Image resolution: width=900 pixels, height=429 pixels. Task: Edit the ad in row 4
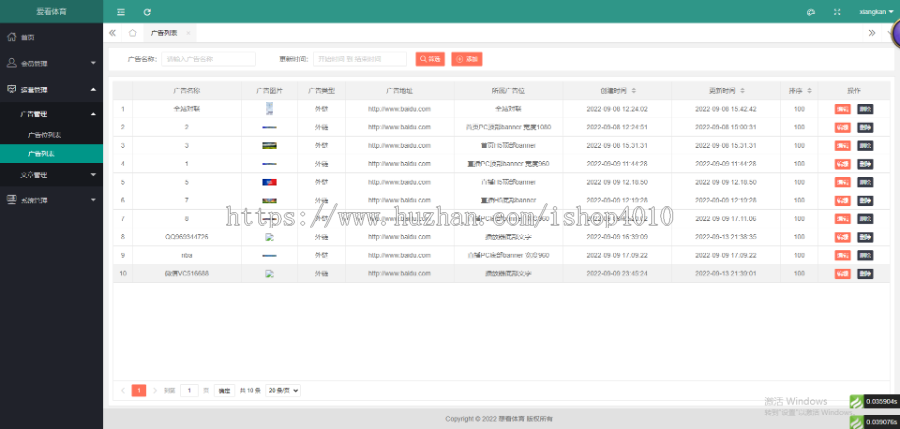point(843,164)
